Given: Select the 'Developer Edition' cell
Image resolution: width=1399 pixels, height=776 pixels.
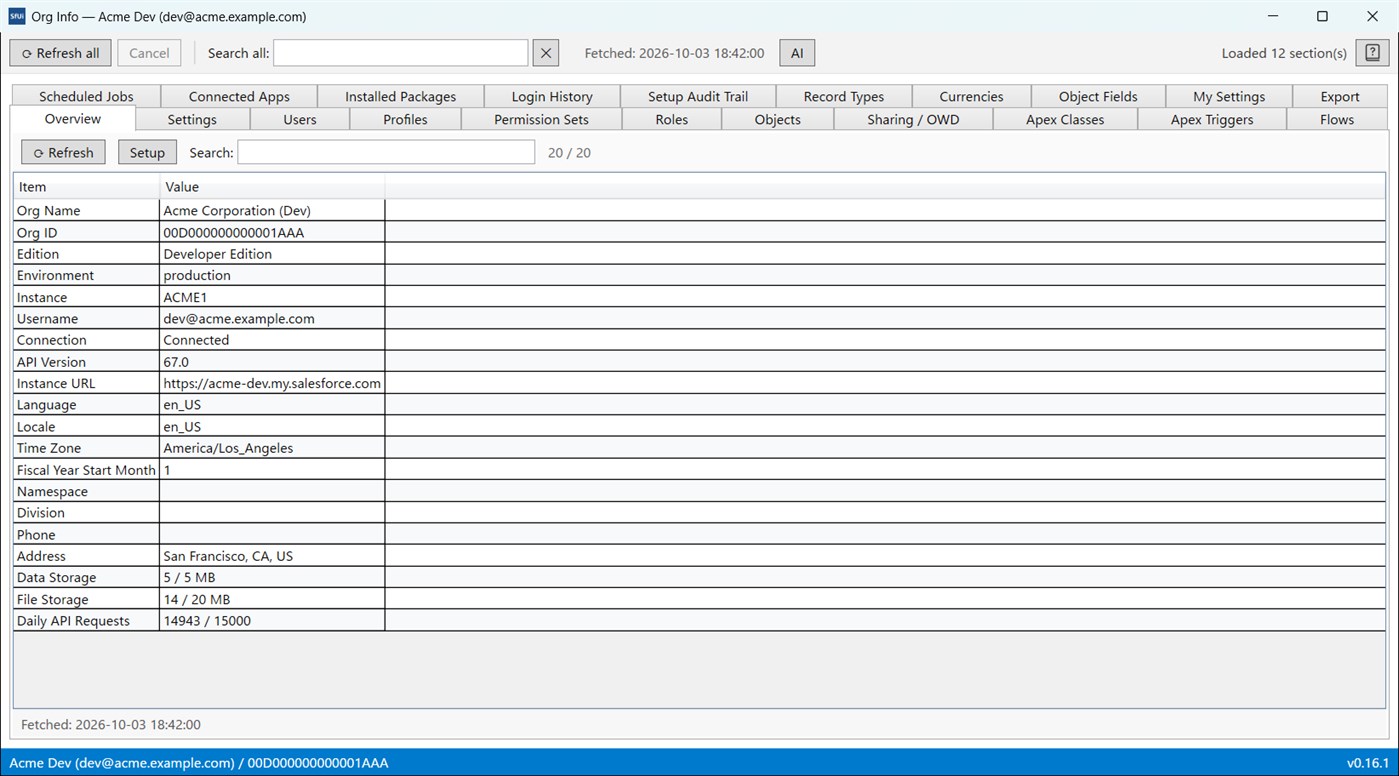Looking at the screenshot, I should point(272,254).
